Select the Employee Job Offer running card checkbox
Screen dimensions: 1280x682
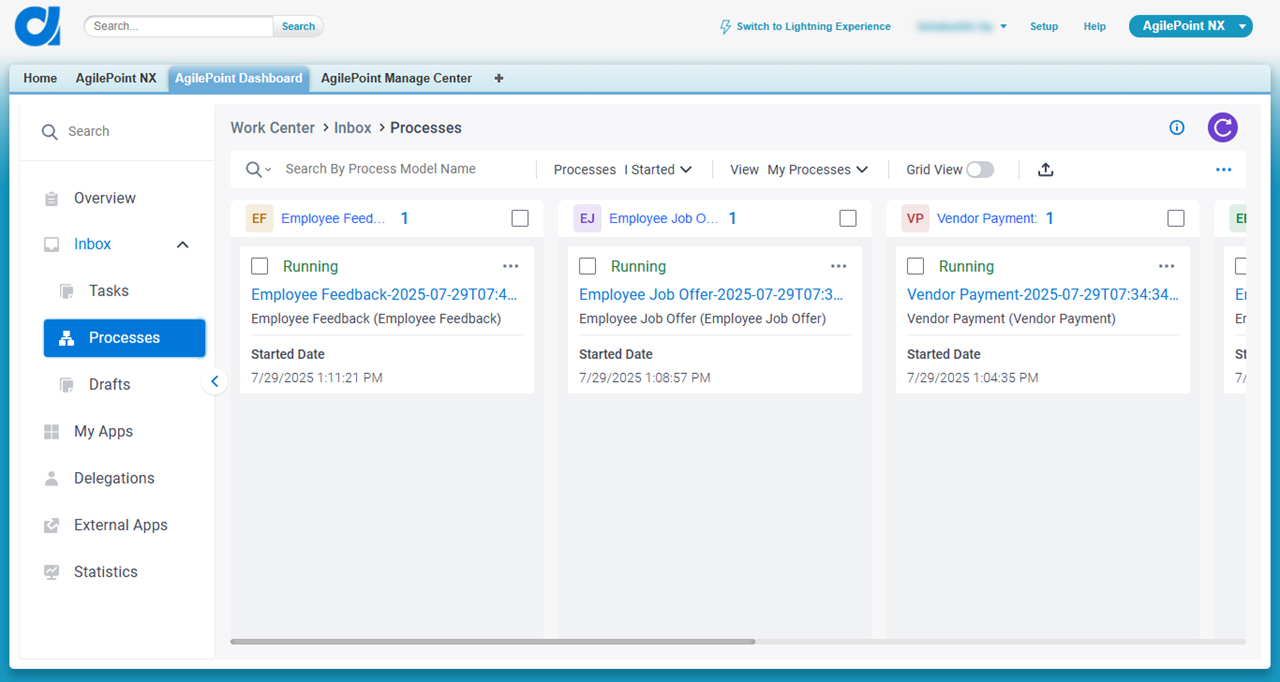(588, 266)
